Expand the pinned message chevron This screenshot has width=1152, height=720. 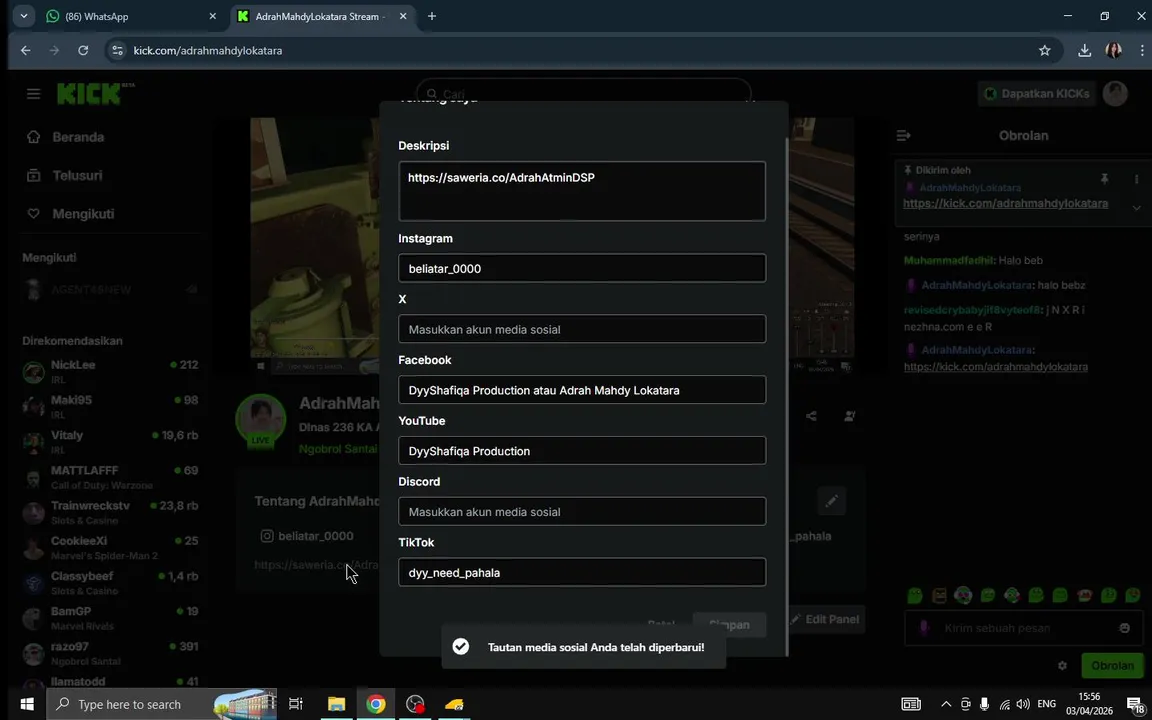point(1137,208)
